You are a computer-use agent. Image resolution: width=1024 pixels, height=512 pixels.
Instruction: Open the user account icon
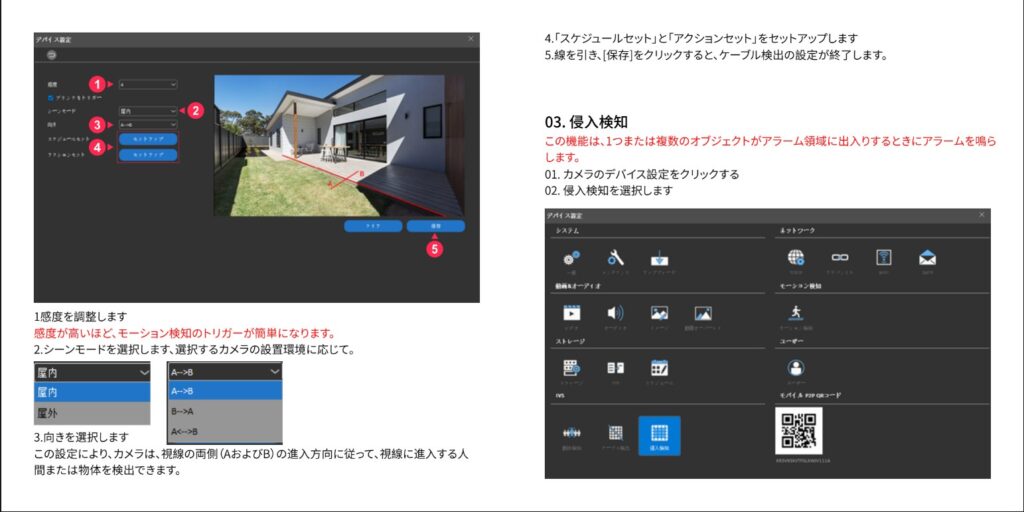coord(796,370)
